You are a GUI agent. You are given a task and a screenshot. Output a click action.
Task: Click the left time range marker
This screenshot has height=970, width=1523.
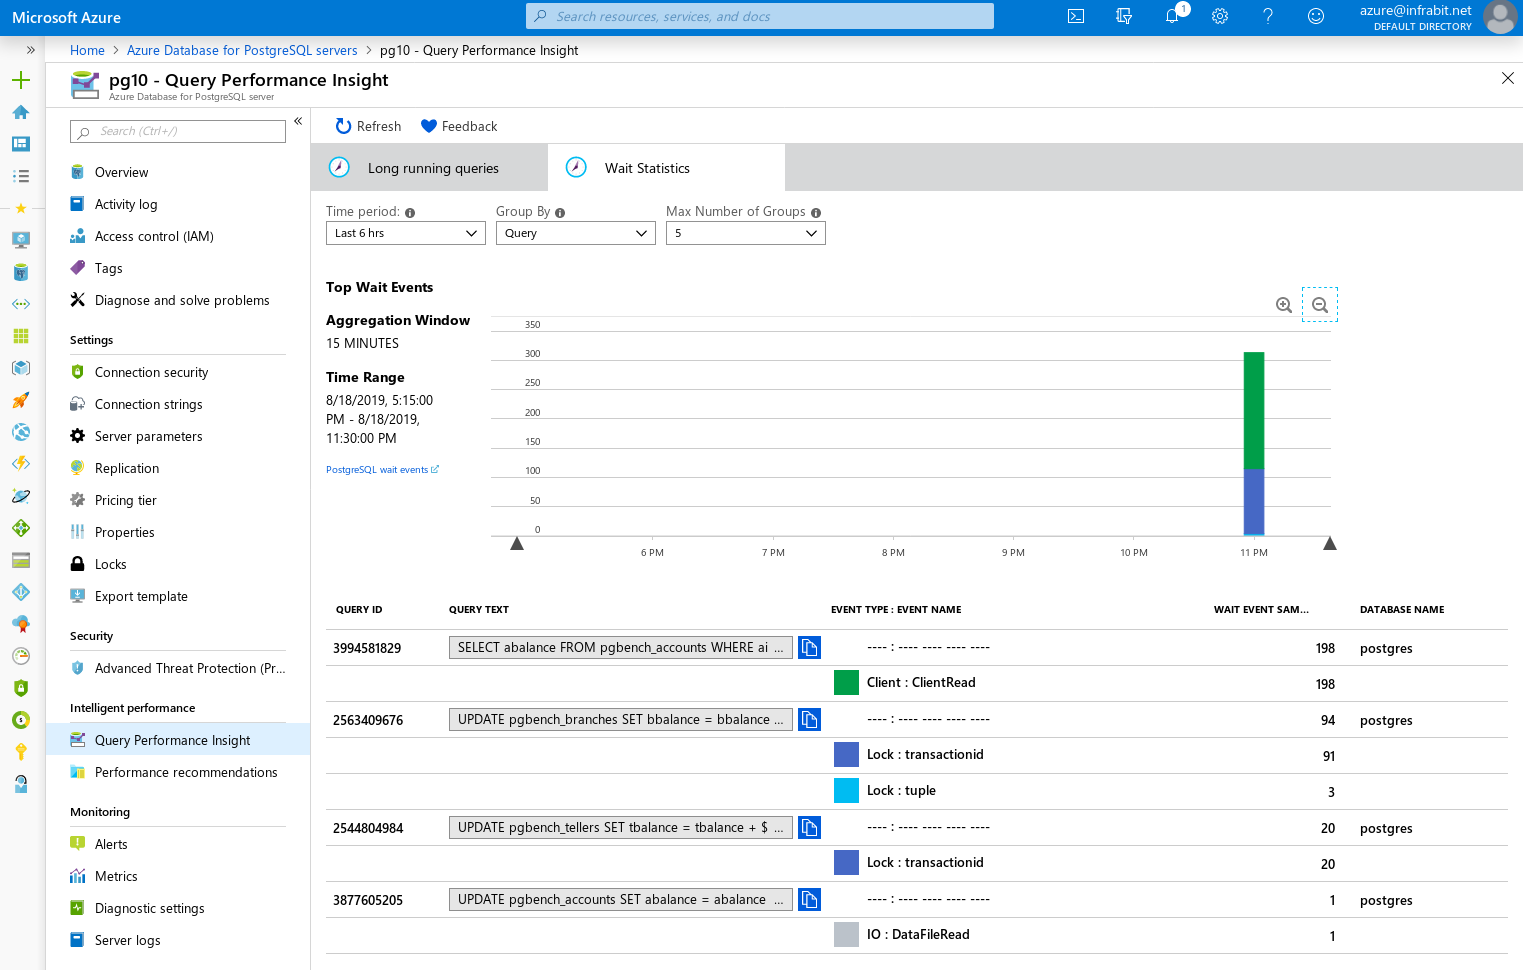517,544
